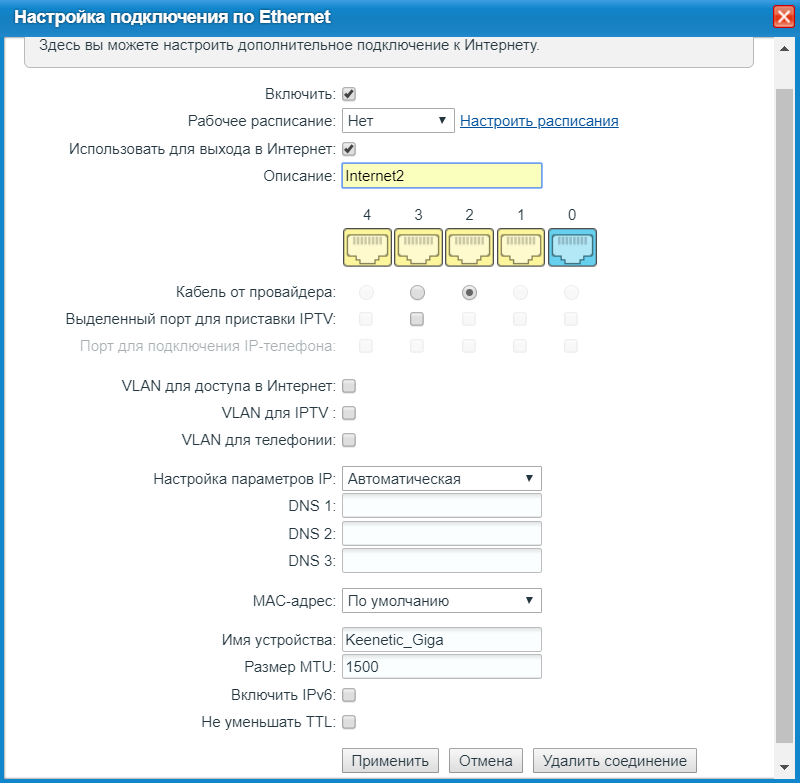Toggle the Включить checkbox
800x783 pixels.
click(x=349, y=94)
